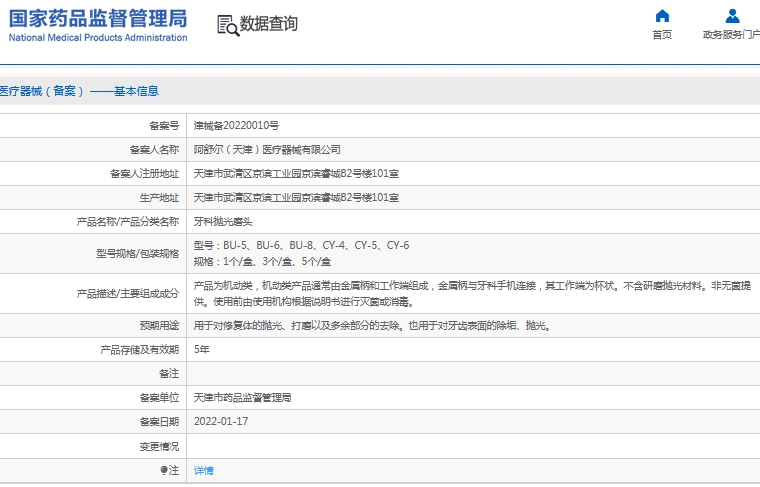Click the 备案人注册地址 row label
Image resolution: width=760 pixels, height=487 pixels.
[144, 173]
